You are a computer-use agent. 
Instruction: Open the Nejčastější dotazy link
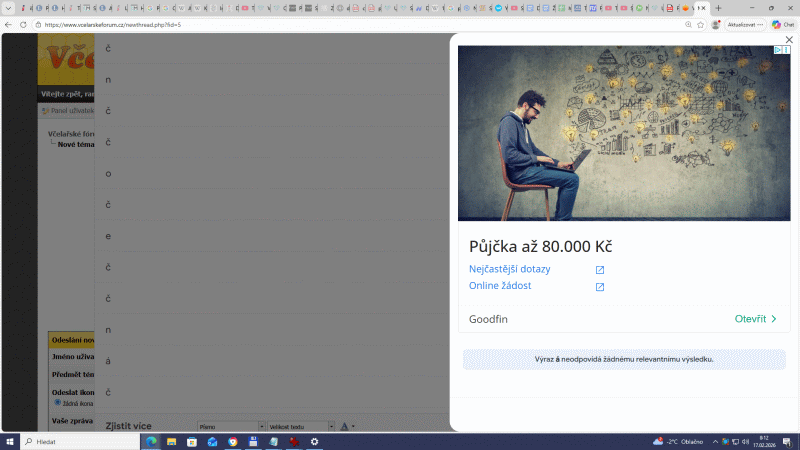point(509,269)
